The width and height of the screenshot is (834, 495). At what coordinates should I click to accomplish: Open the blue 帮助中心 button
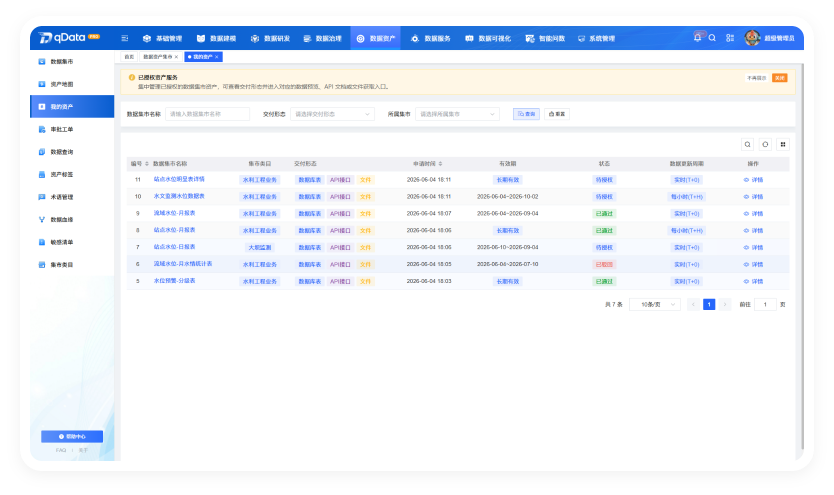click(x=72, y=437)
